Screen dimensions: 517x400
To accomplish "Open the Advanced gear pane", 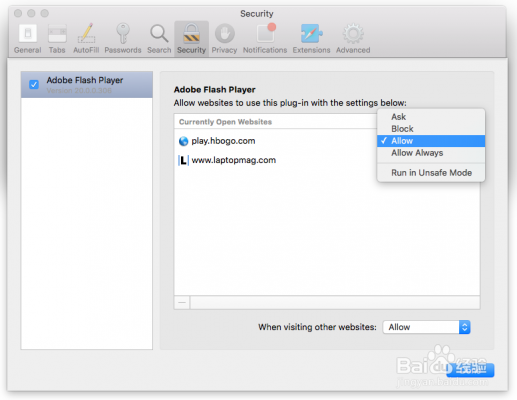I will (353, 39).
